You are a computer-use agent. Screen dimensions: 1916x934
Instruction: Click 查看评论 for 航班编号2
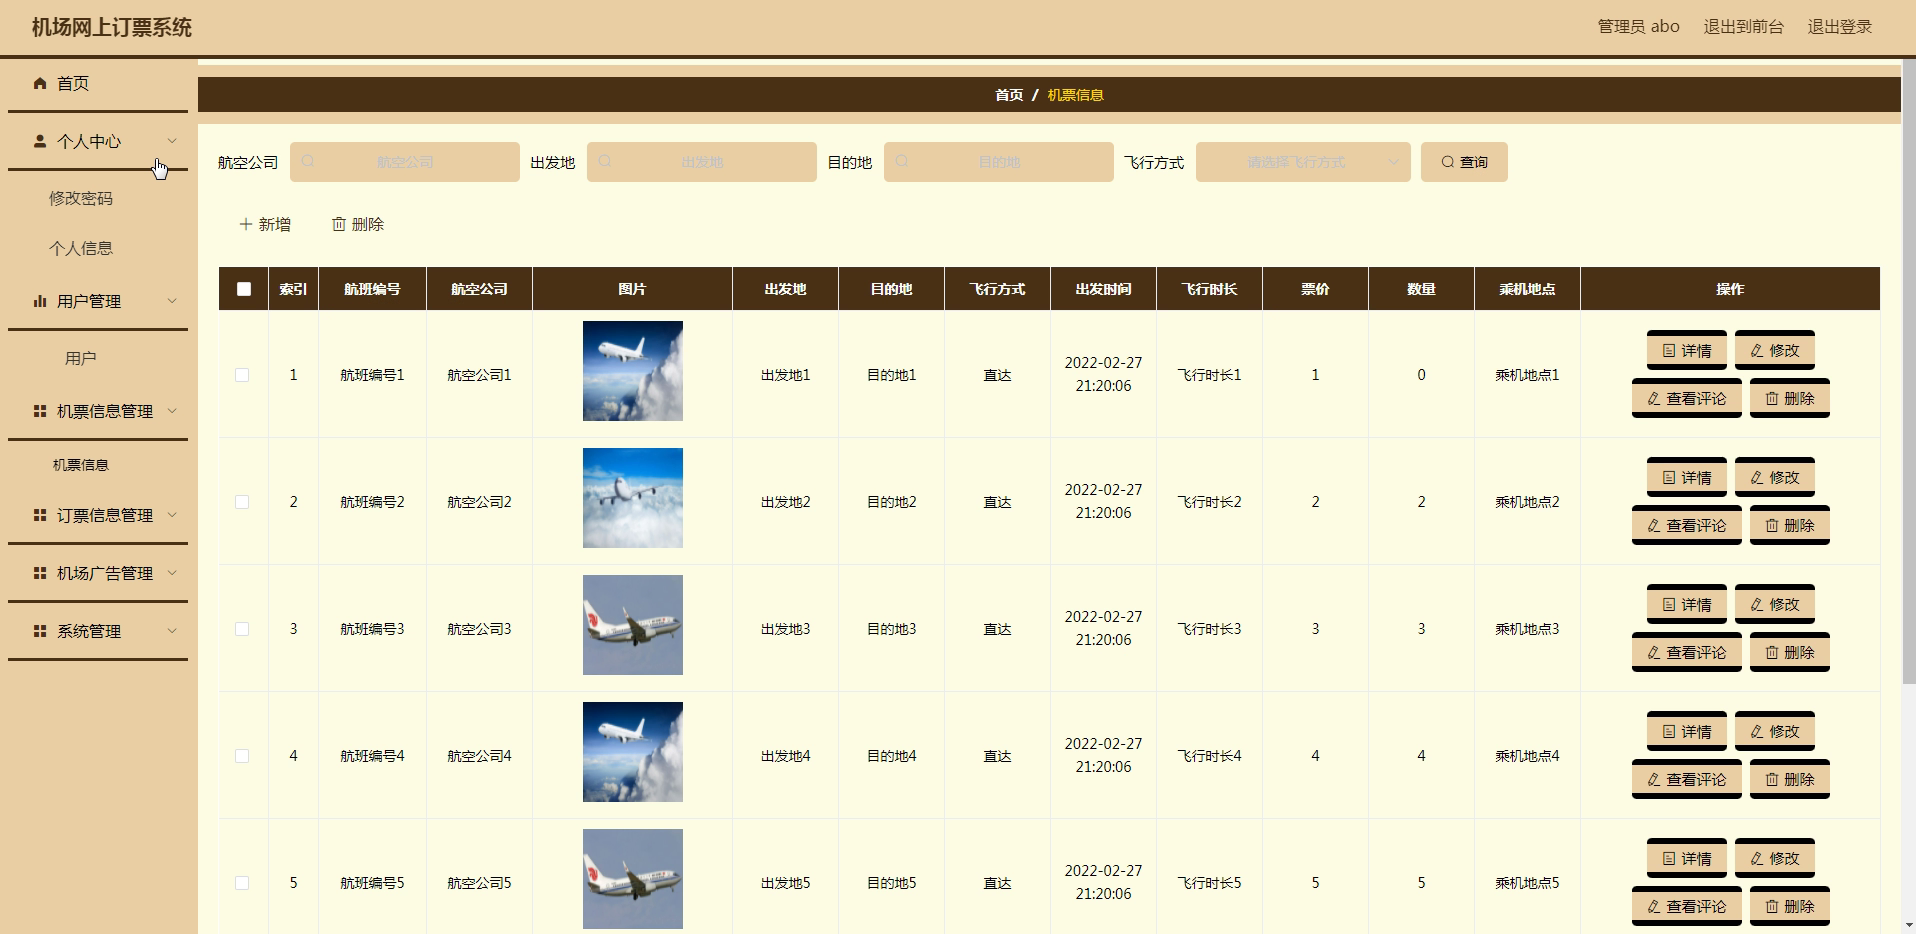pos(1687,525)
